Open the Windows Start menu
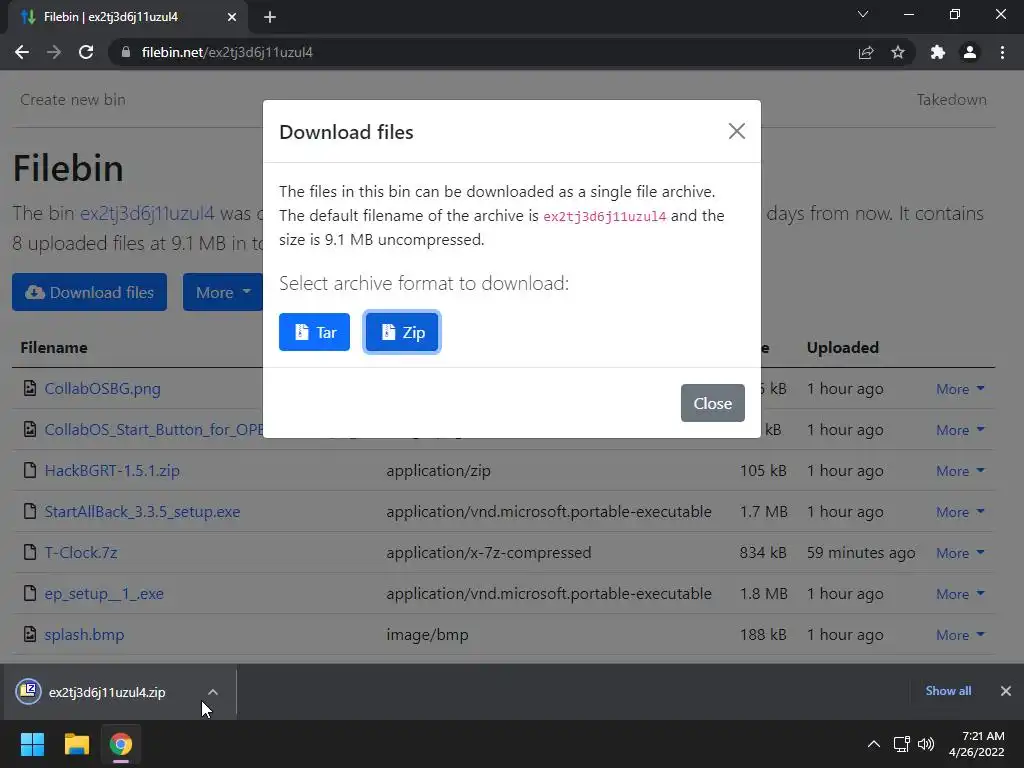The width and height of the screenshot is (1024, 768). click(32, 744)
